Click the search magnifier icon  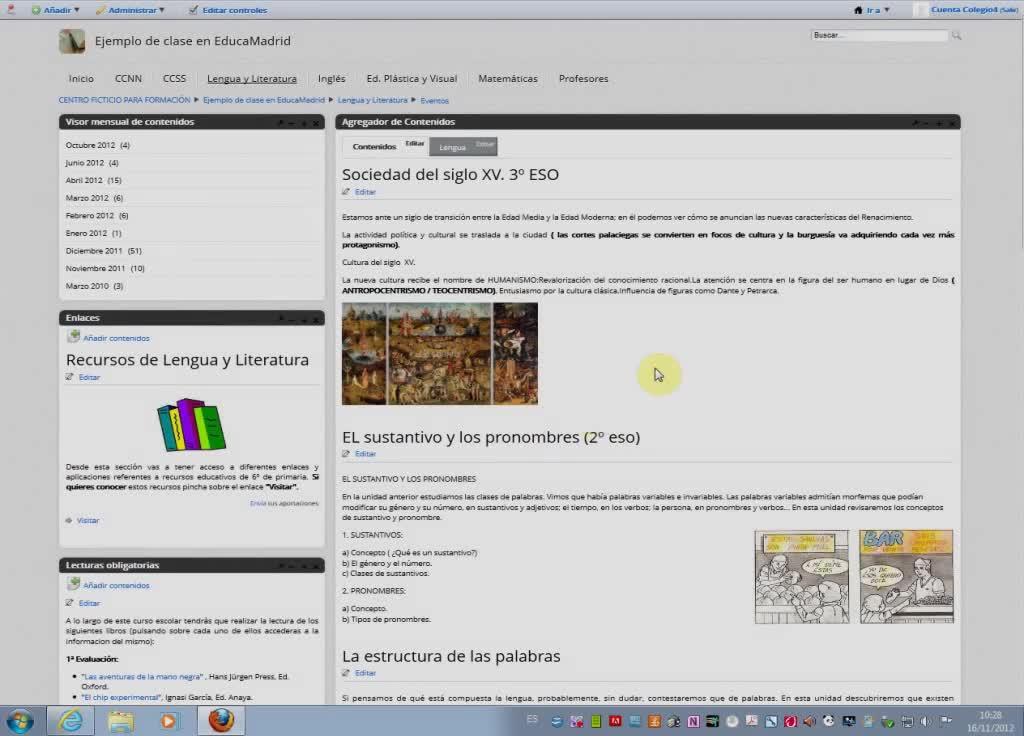point(957,36)
